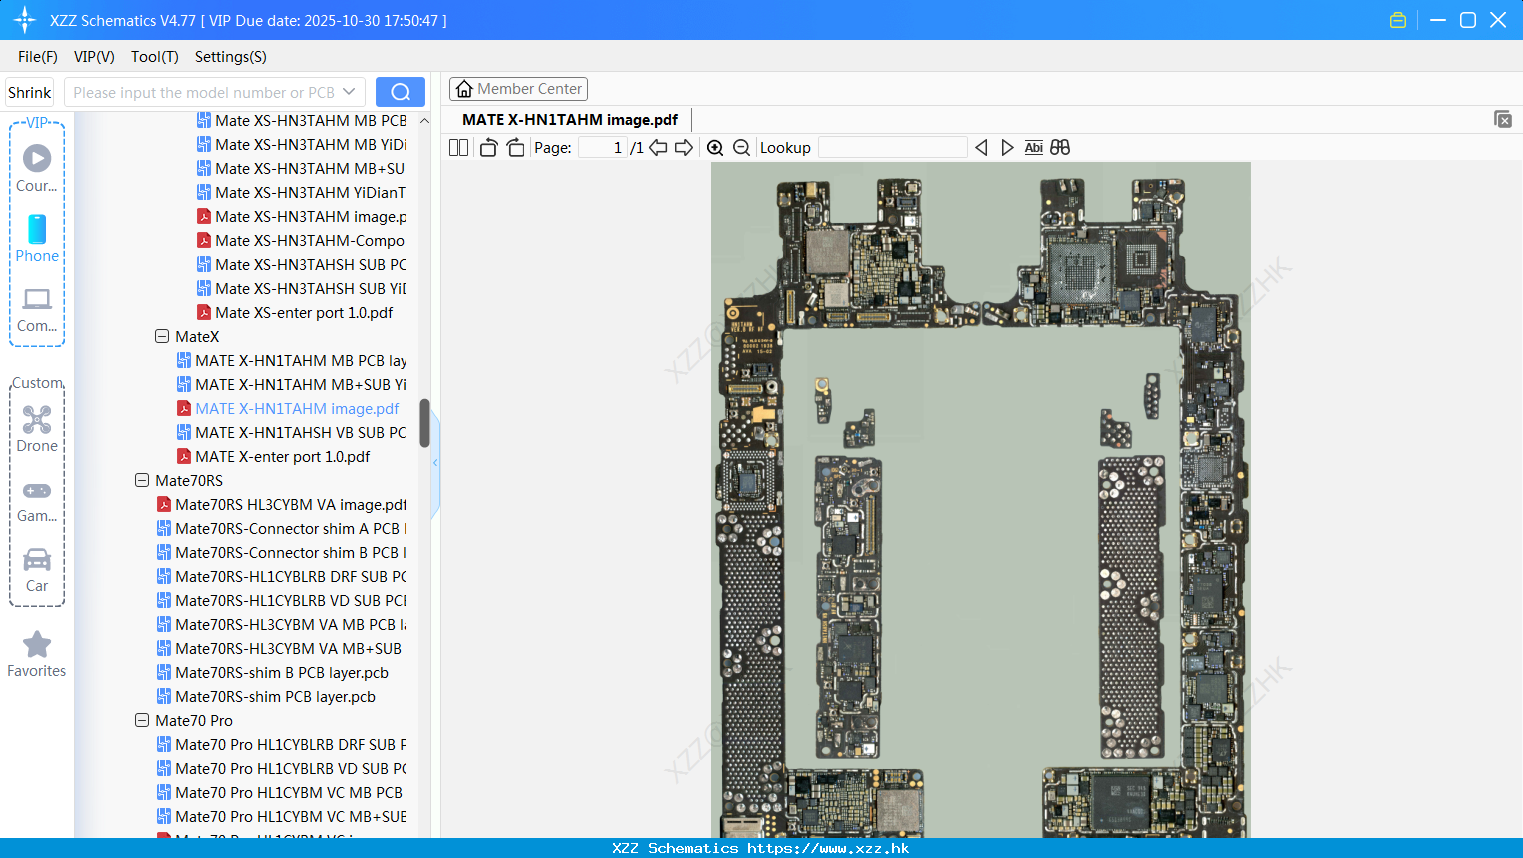
Task: Open Favorites
Action: (x=37, y=655)
